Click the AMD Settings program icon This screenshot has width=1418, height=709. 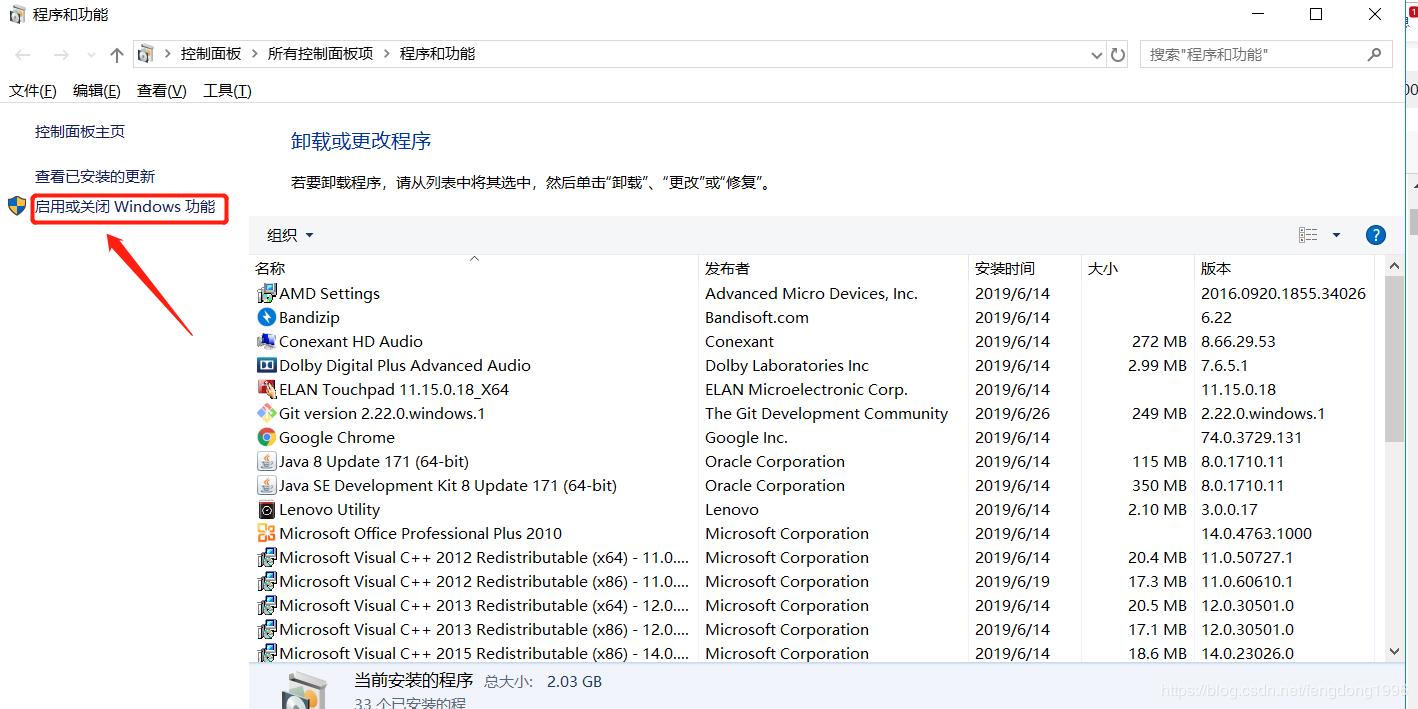pyautogui.click(x=266, y=294)
